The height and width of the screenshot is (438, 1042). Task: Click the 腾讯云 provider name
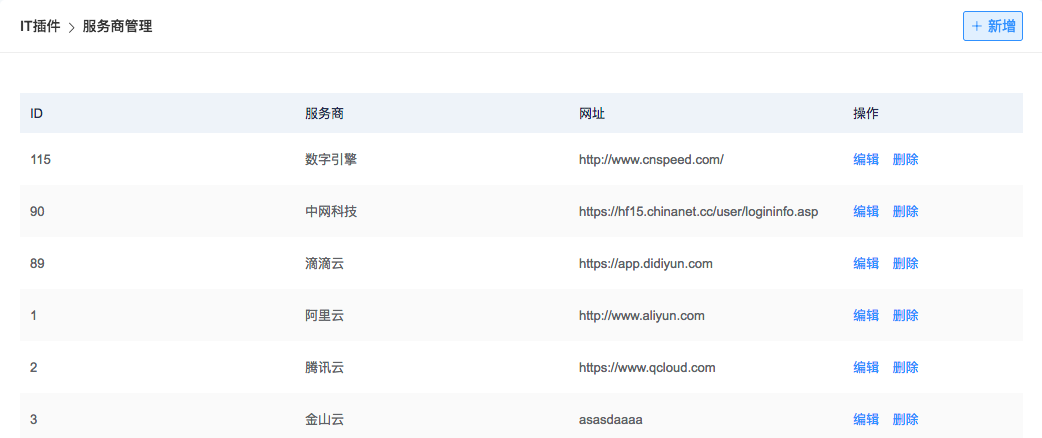[x=324, y=367]
